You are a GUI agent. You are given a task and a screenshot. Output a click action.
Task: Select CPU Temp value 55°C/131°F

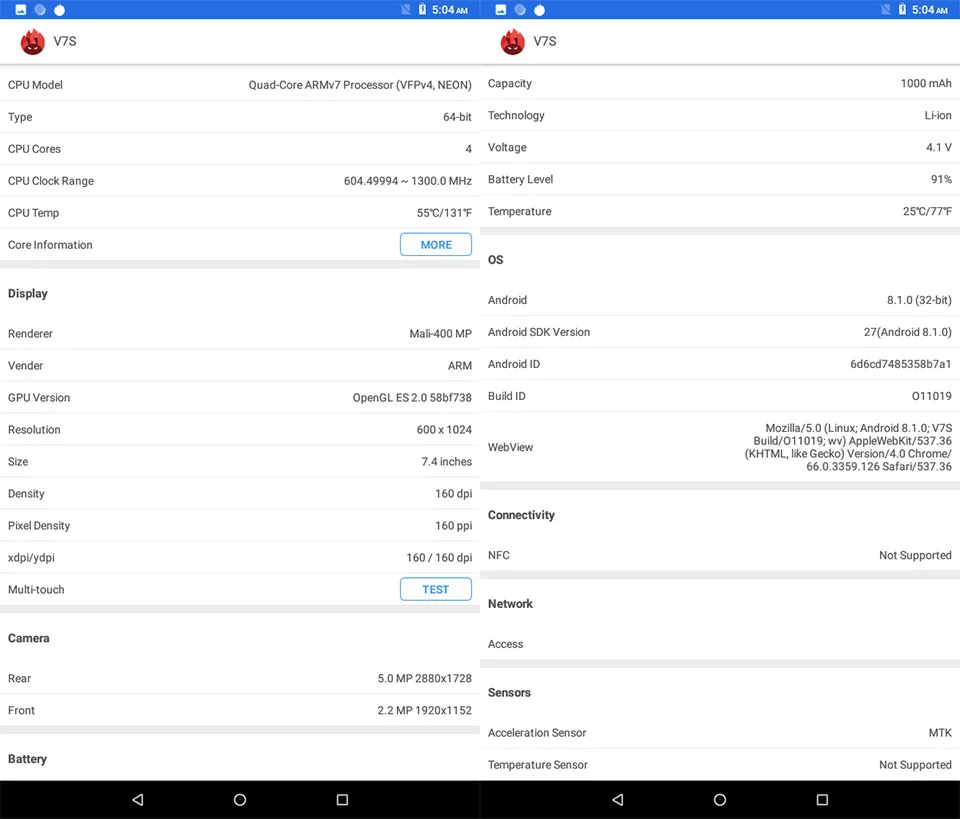(444, 213)
